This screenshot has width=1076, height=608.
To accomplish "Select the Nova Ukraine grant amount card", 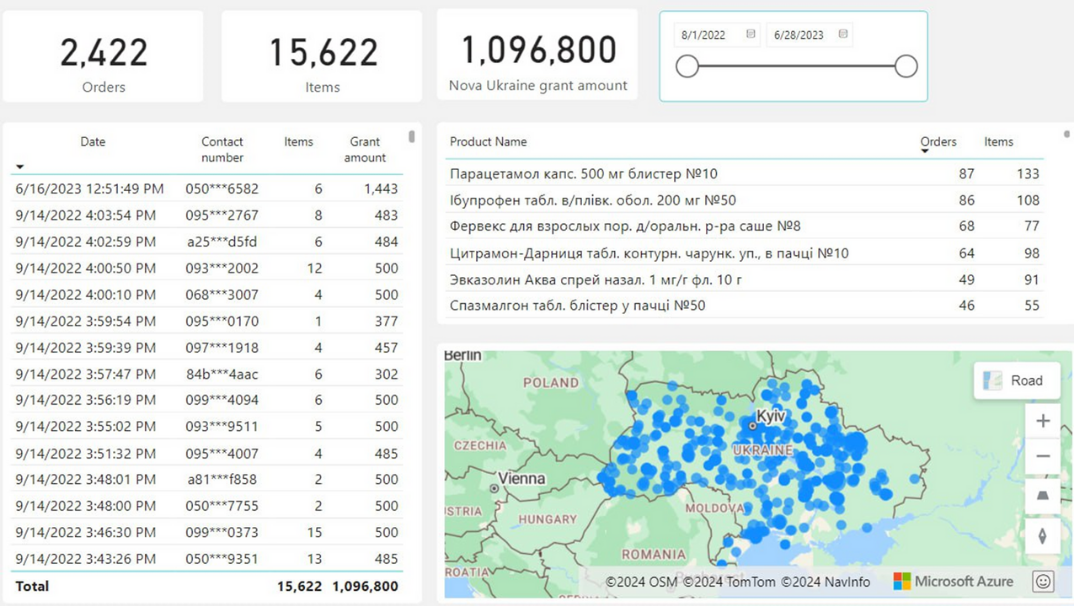I will [x=537, y=55].
